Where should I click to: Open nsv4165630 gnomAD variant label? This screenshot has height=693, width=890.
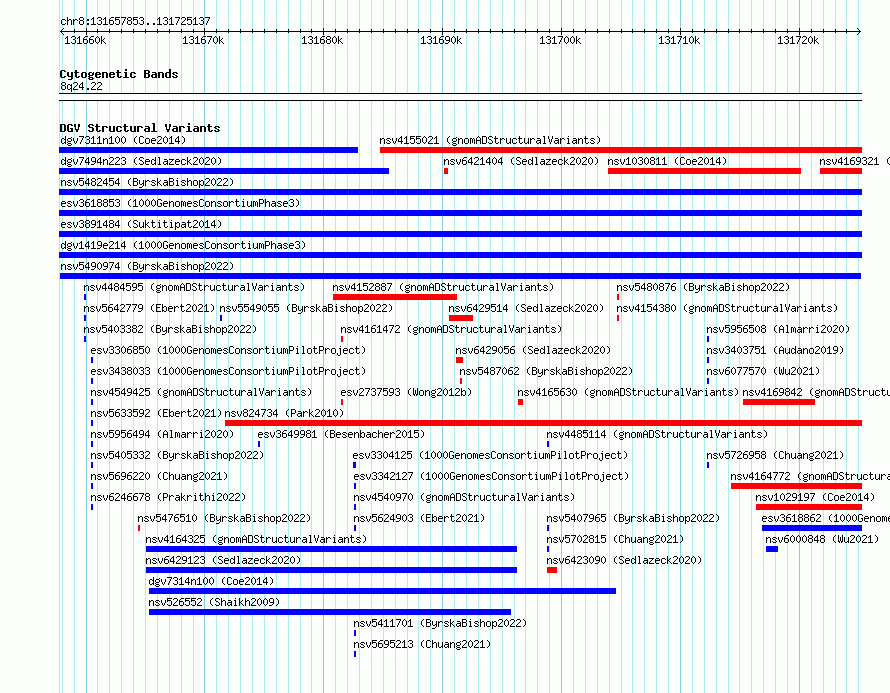click(628, 392)
